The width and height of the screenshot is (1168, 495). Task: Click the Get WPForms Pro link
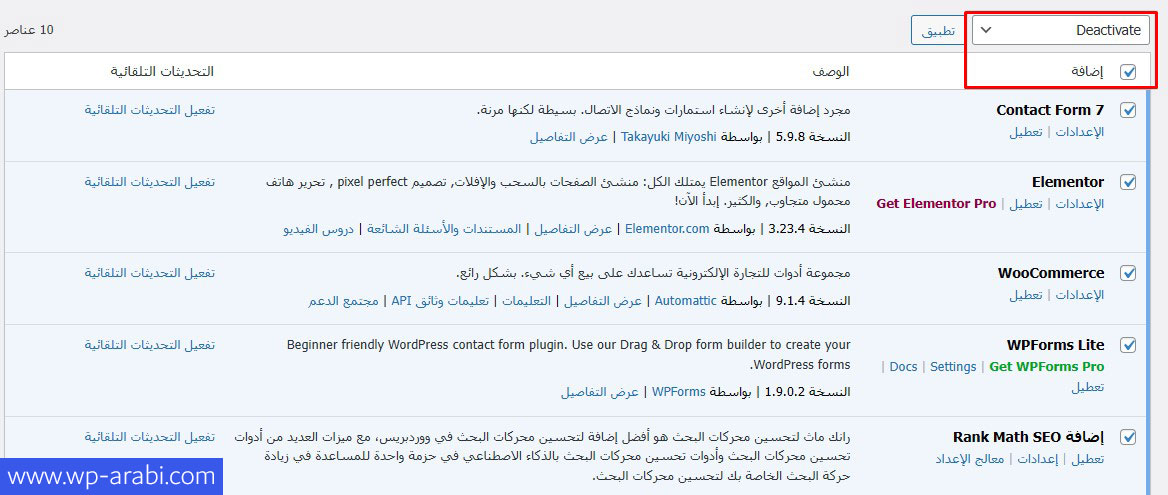1047,366
